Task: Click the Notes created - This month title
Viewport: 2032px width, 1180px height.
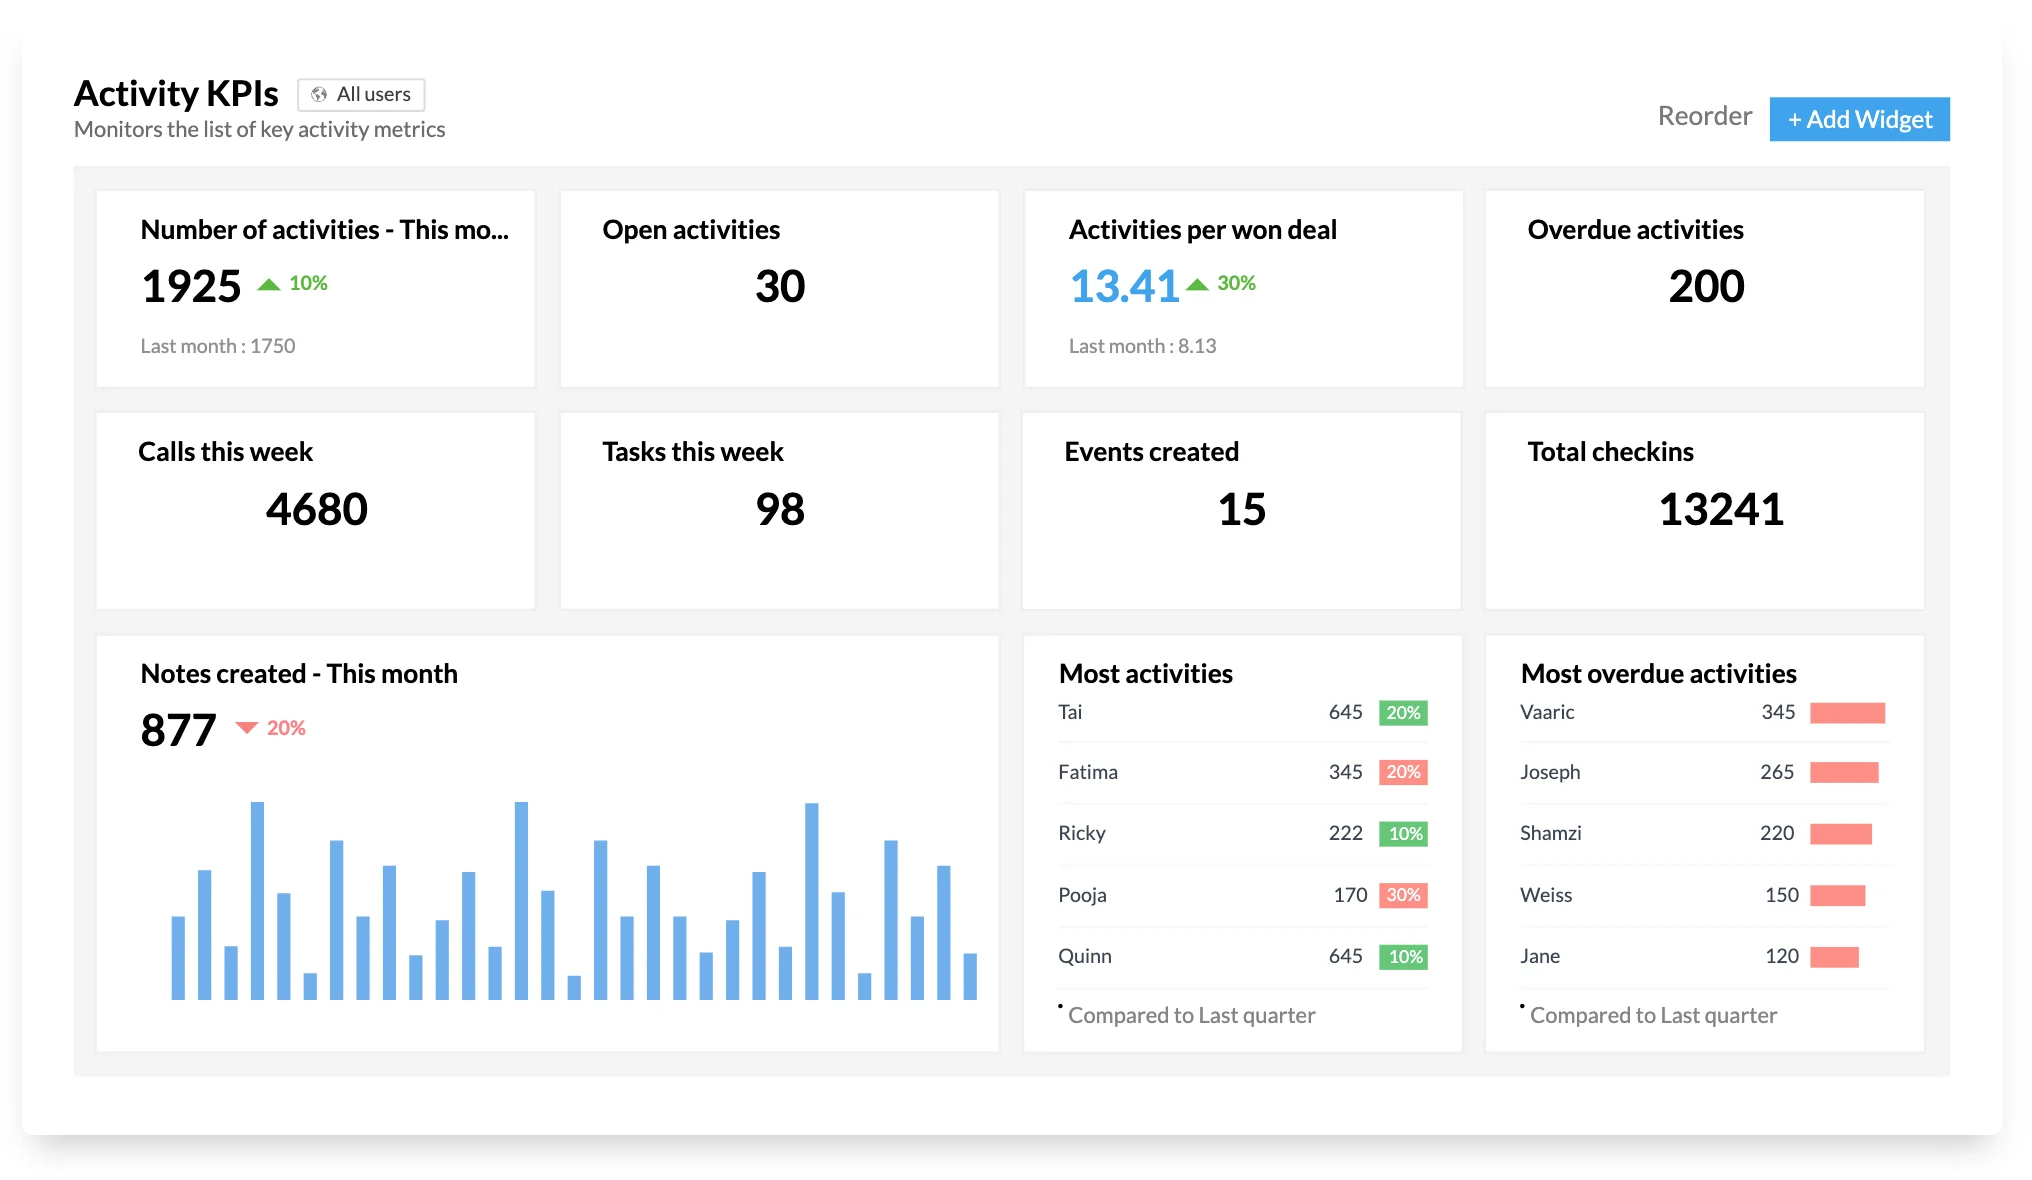Action: (299, 674)
